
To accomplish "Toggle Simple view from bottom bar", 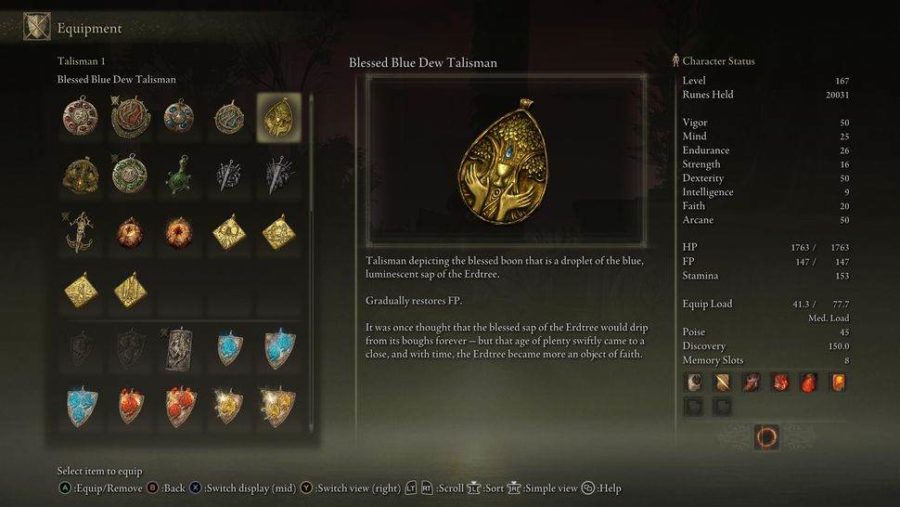I will 542,488.
